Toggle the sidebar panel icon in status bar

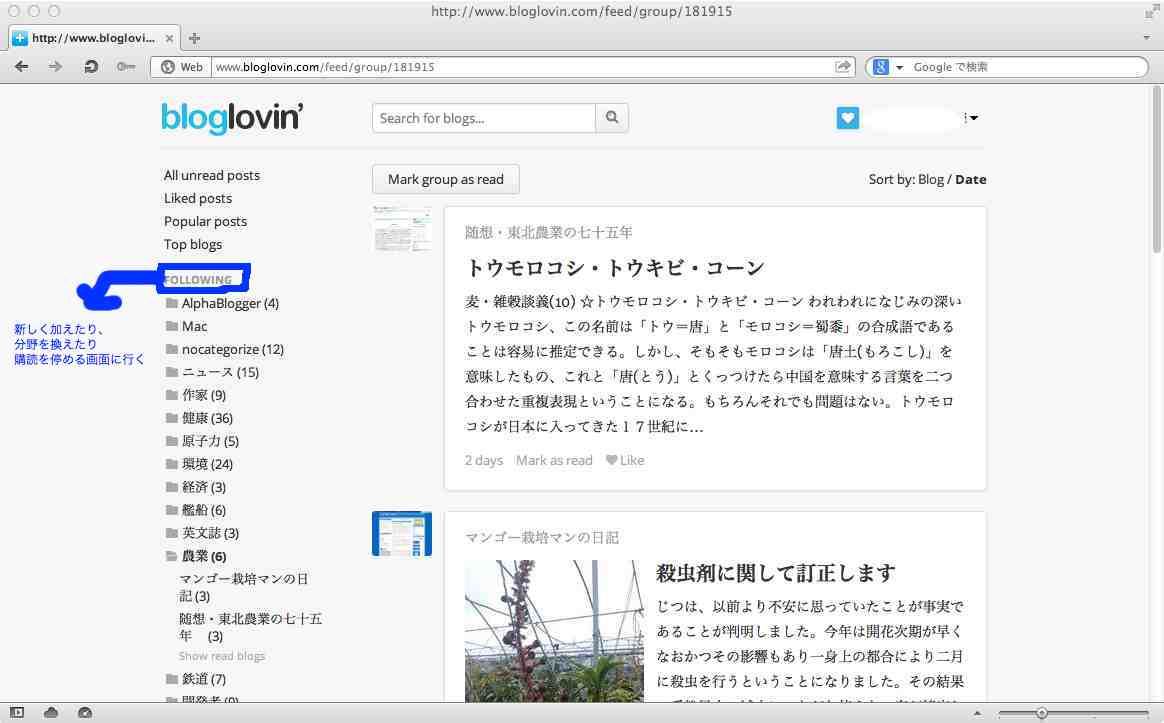pyautogui.click(x=16, y=712)
